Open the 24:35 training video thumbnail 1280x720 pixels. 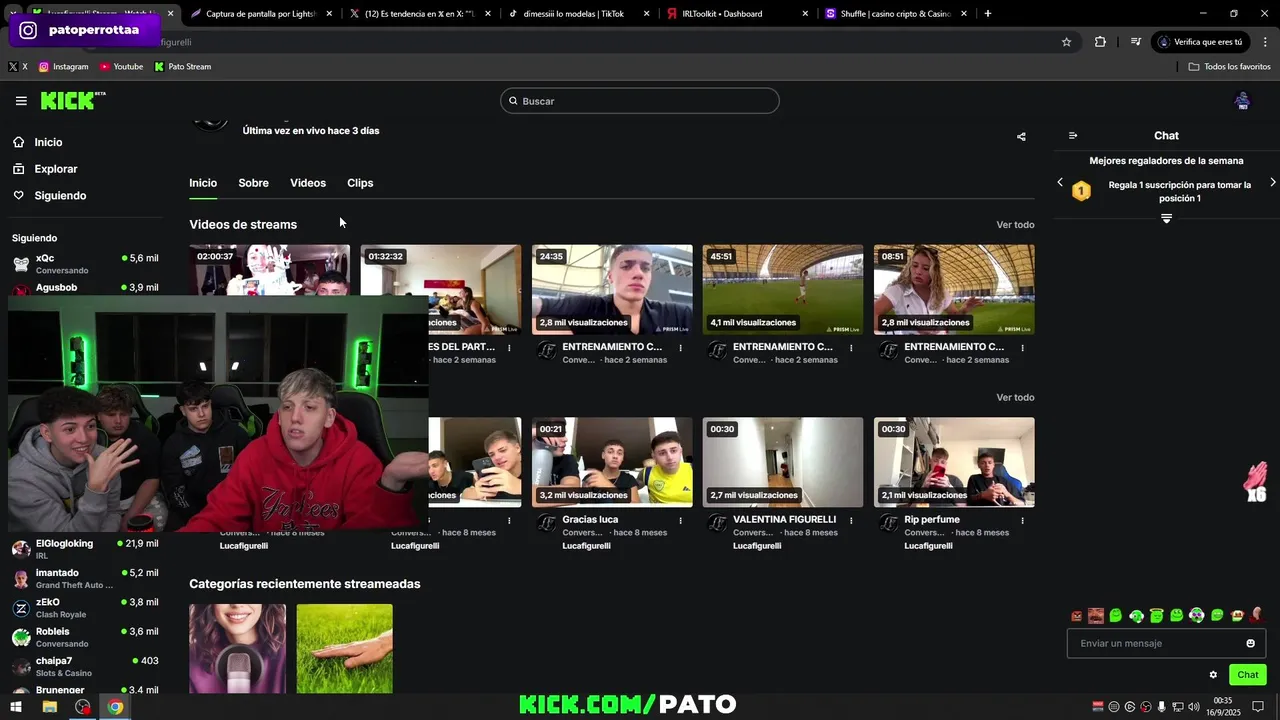[612, 289]
